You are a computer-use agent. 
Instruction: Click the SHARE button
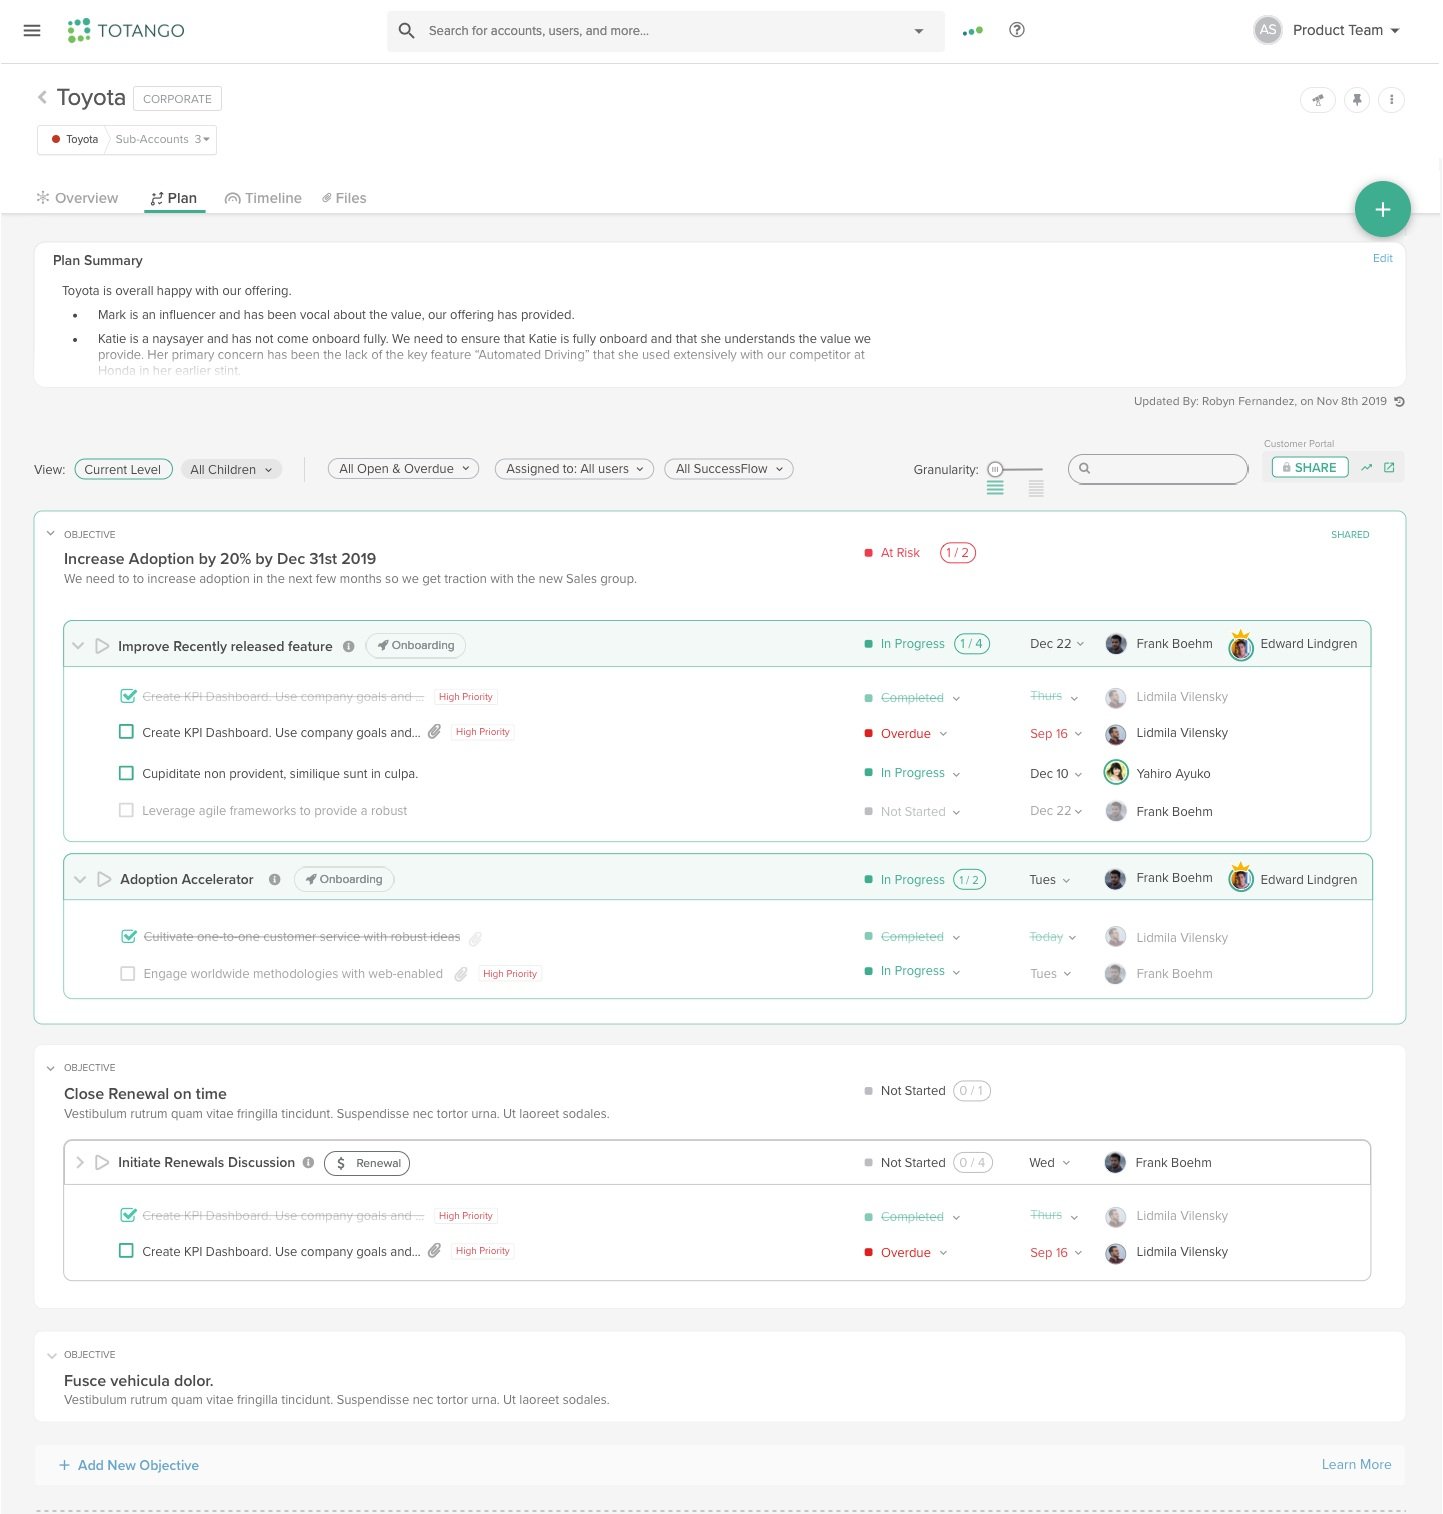click(x=1309, y=467)
